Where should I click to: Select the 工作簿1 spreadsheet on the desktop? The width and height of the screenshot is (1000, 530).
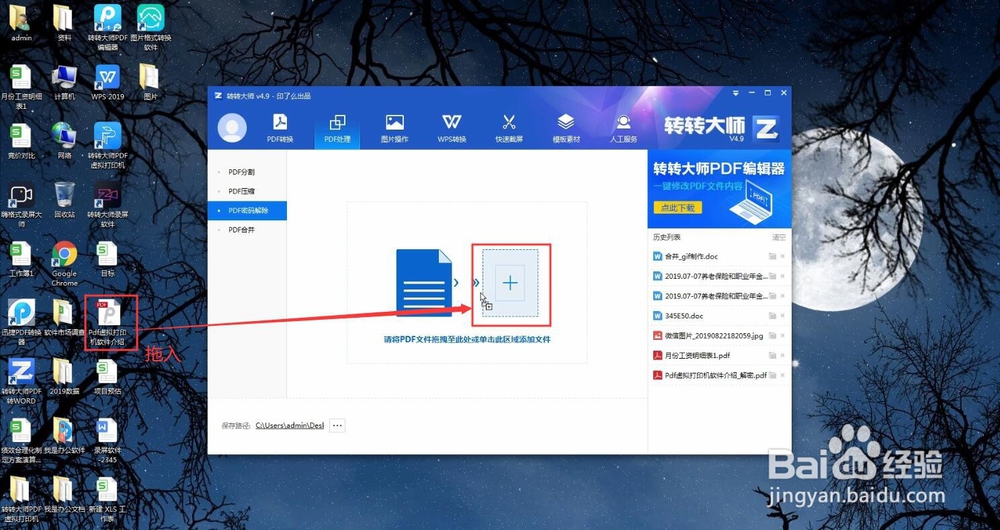21,258
